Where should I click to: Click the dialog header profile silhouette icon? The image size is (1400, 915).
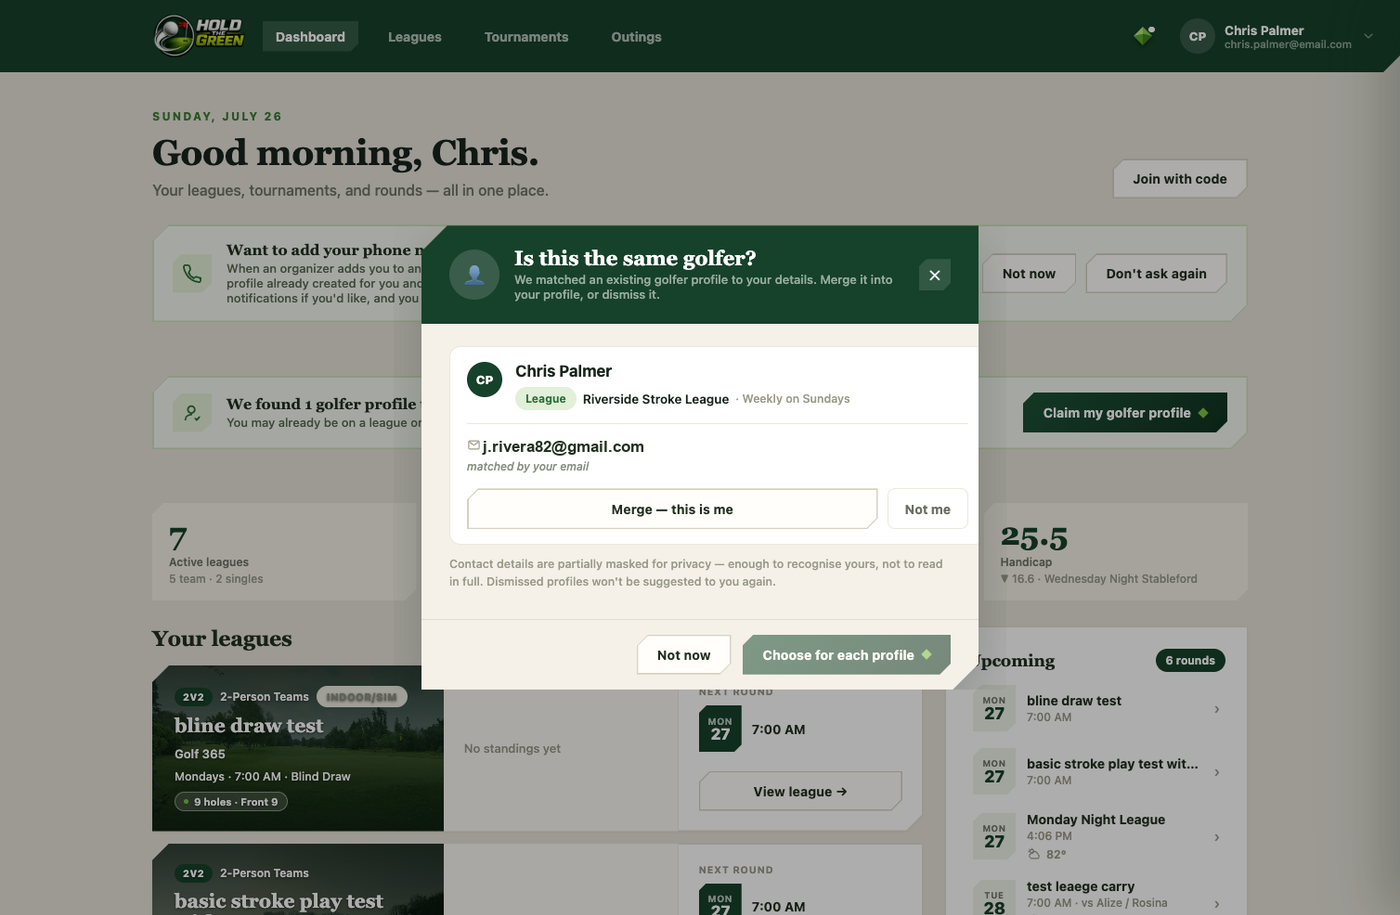[x=475, y=274]
